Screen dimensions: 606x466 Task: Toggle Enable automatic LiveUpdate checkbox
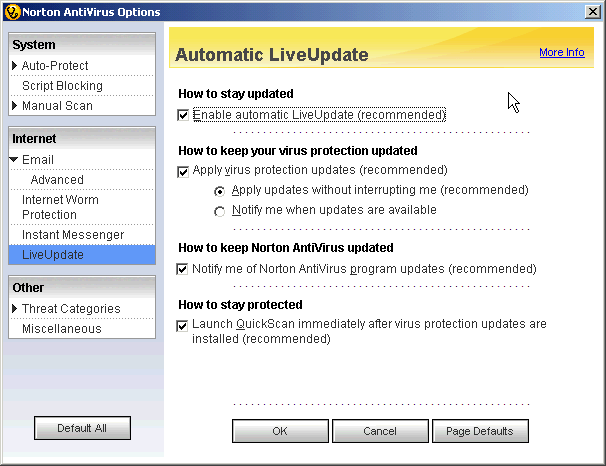coord(183,115)
